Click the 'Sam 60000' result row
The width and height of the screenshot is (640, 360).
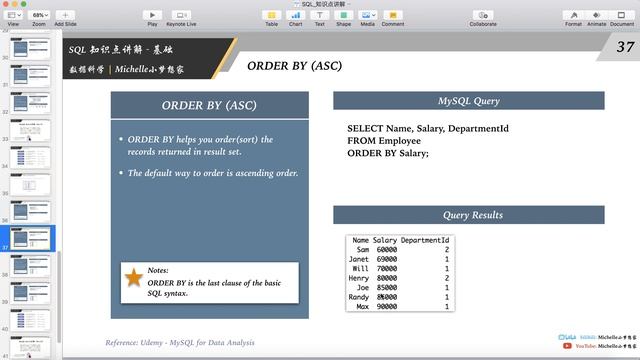[400, 250]
